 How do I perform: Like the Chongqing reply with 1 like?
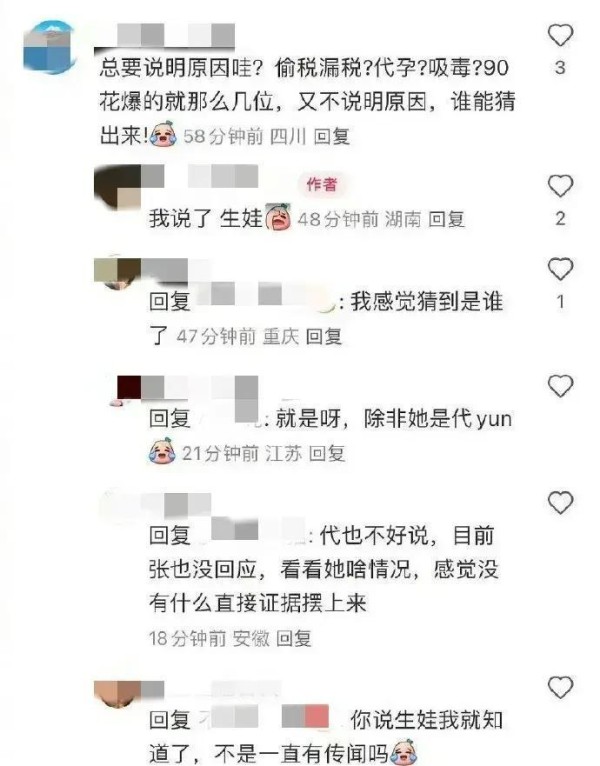click(560, 269)
